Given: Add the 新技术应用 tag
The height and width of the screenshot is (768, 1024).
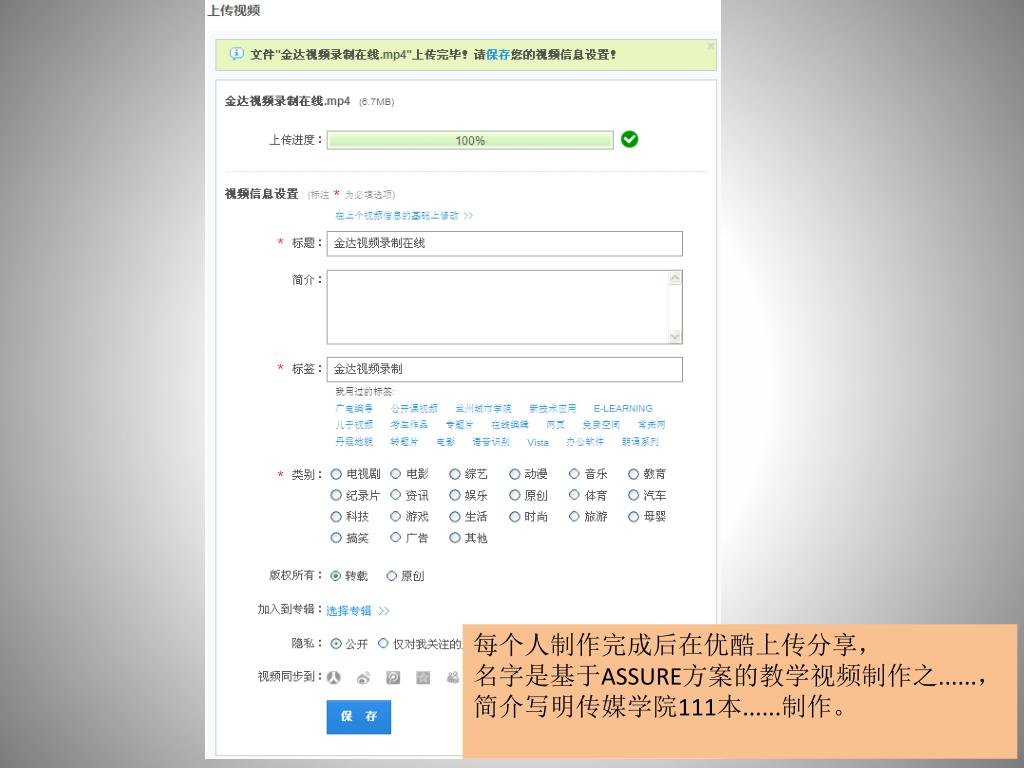Looking at the screenshot, I should [552, 409].
